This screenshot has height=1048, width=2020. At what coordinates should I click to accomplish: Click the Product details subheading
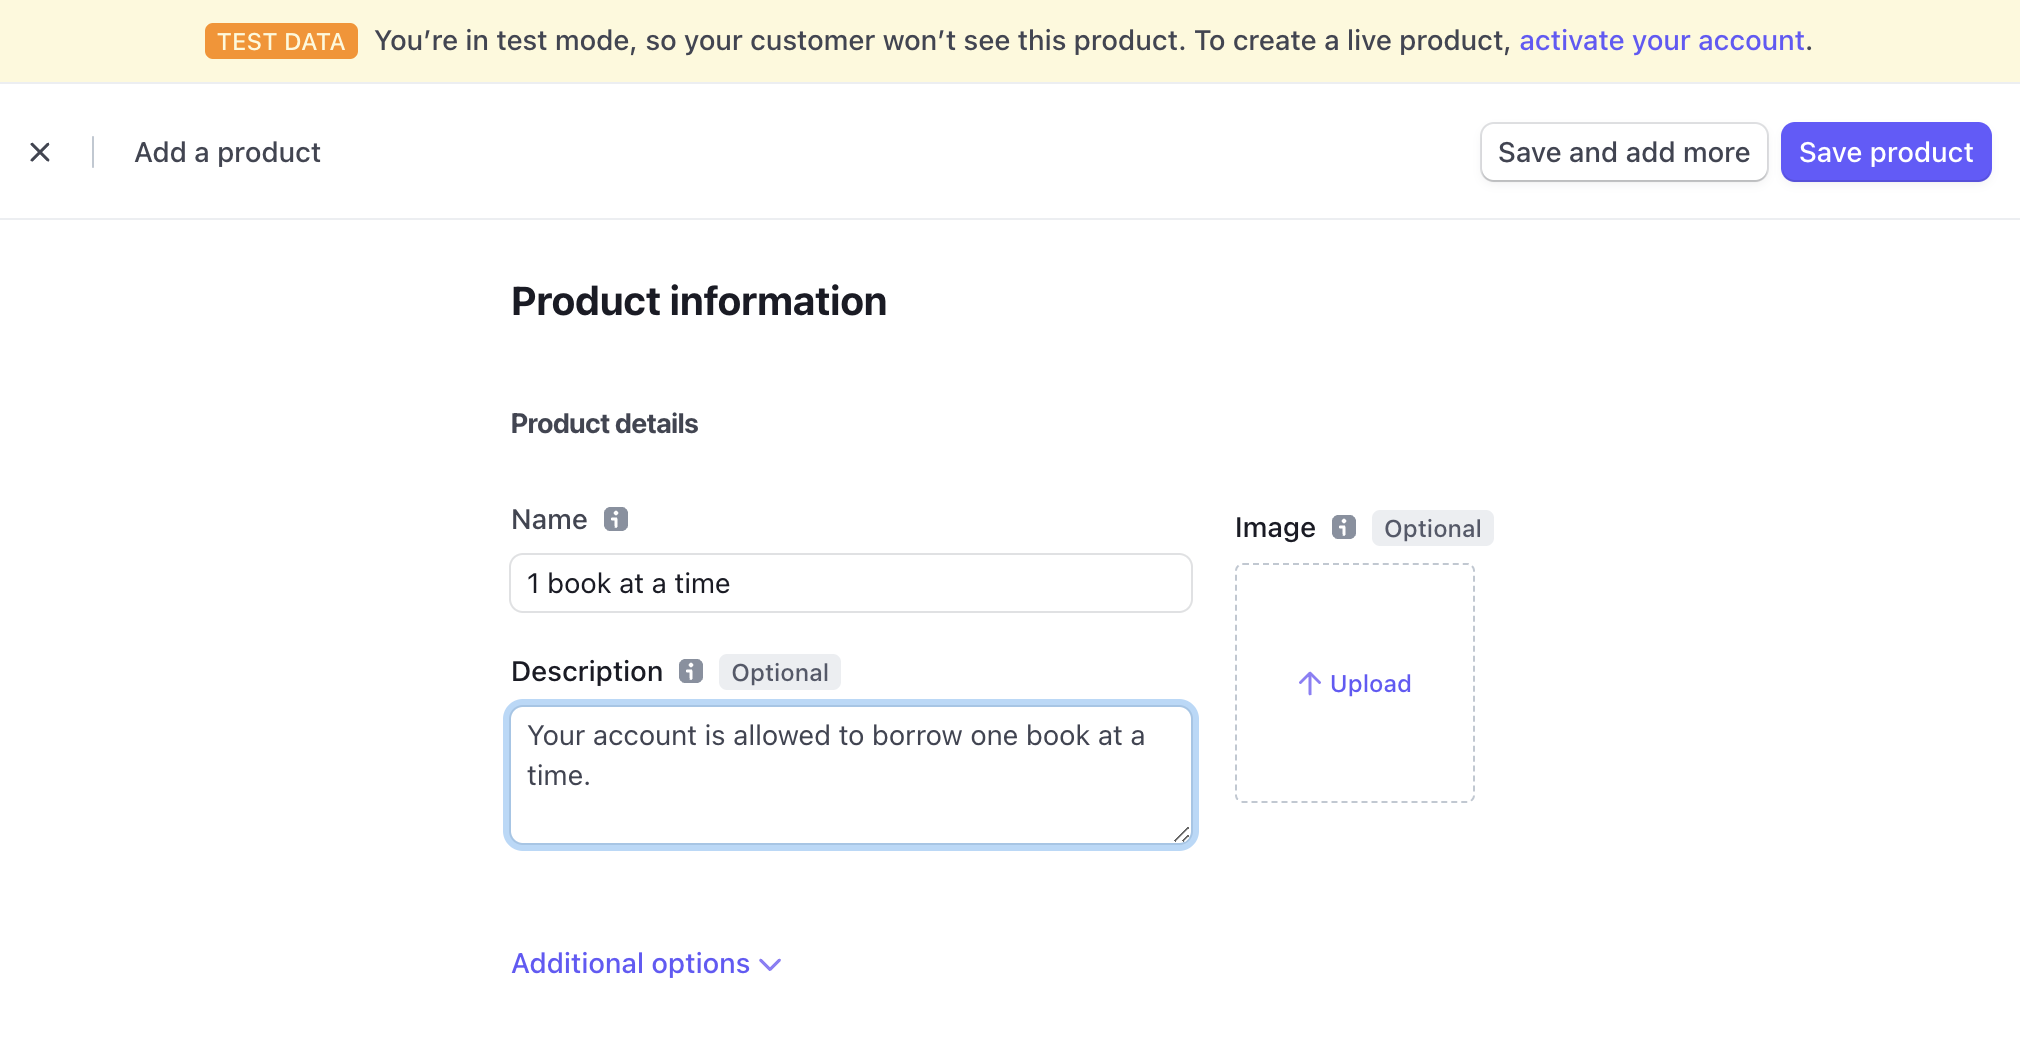(x=604, y=424)
